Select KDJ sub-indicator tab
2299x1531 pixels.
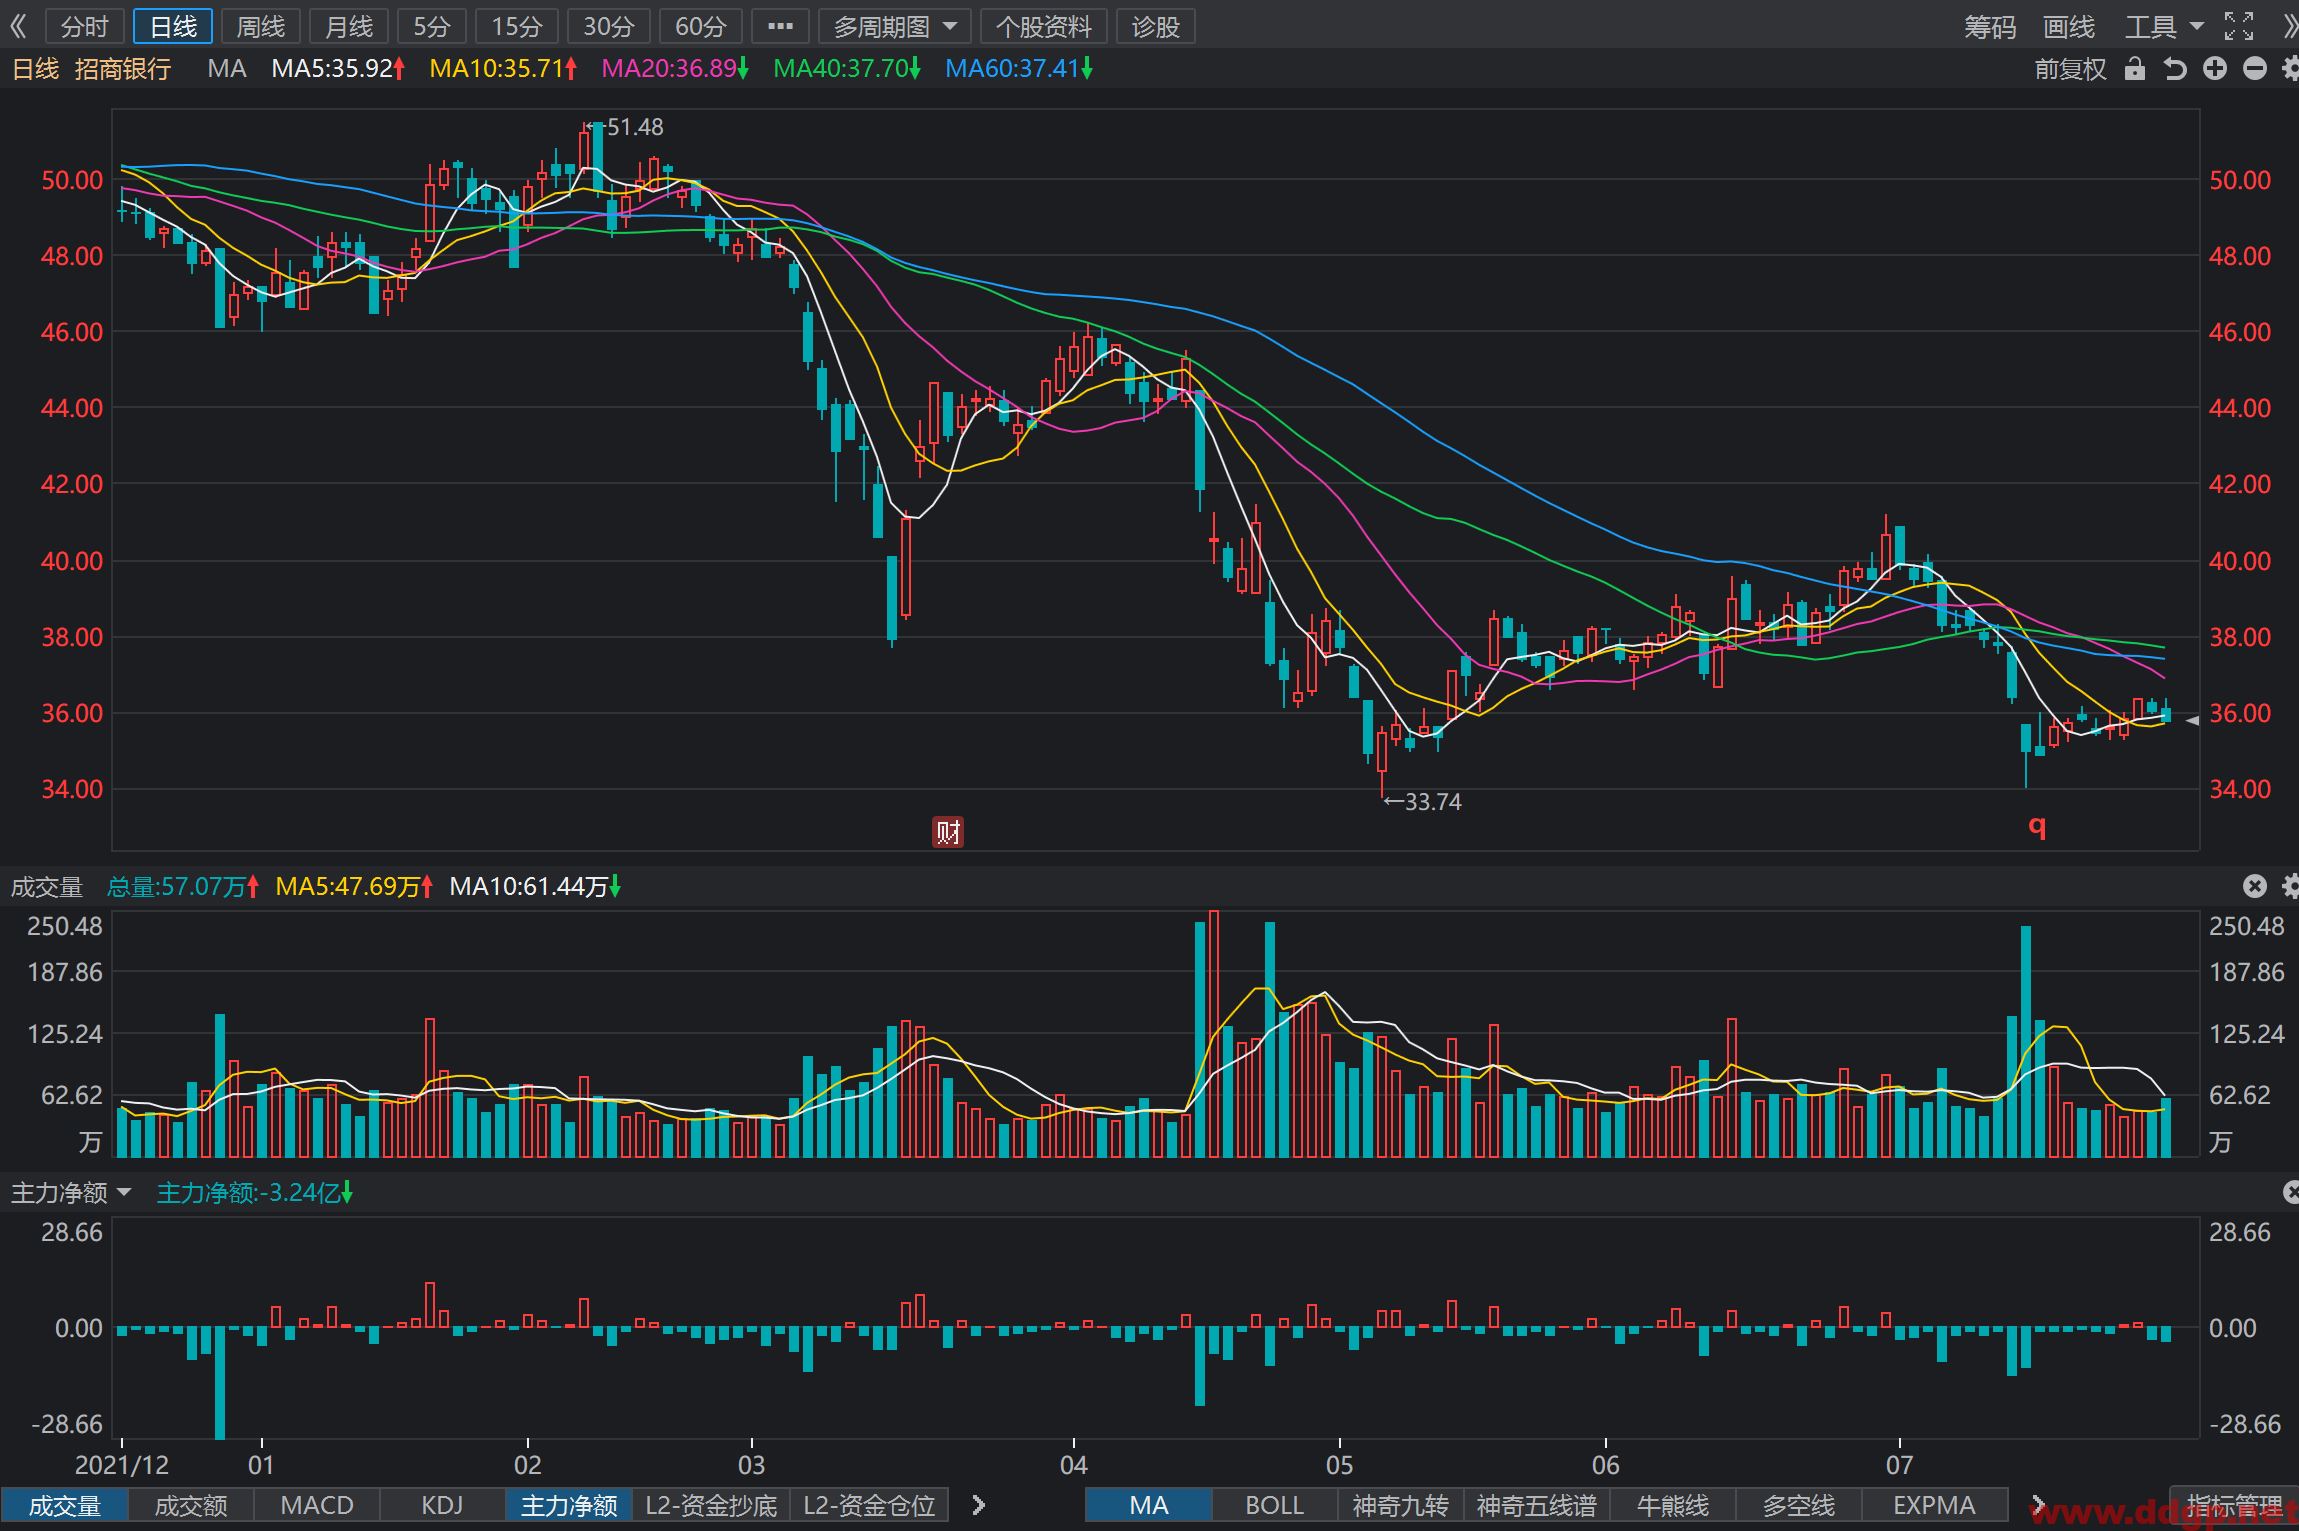click(443, 1505)
